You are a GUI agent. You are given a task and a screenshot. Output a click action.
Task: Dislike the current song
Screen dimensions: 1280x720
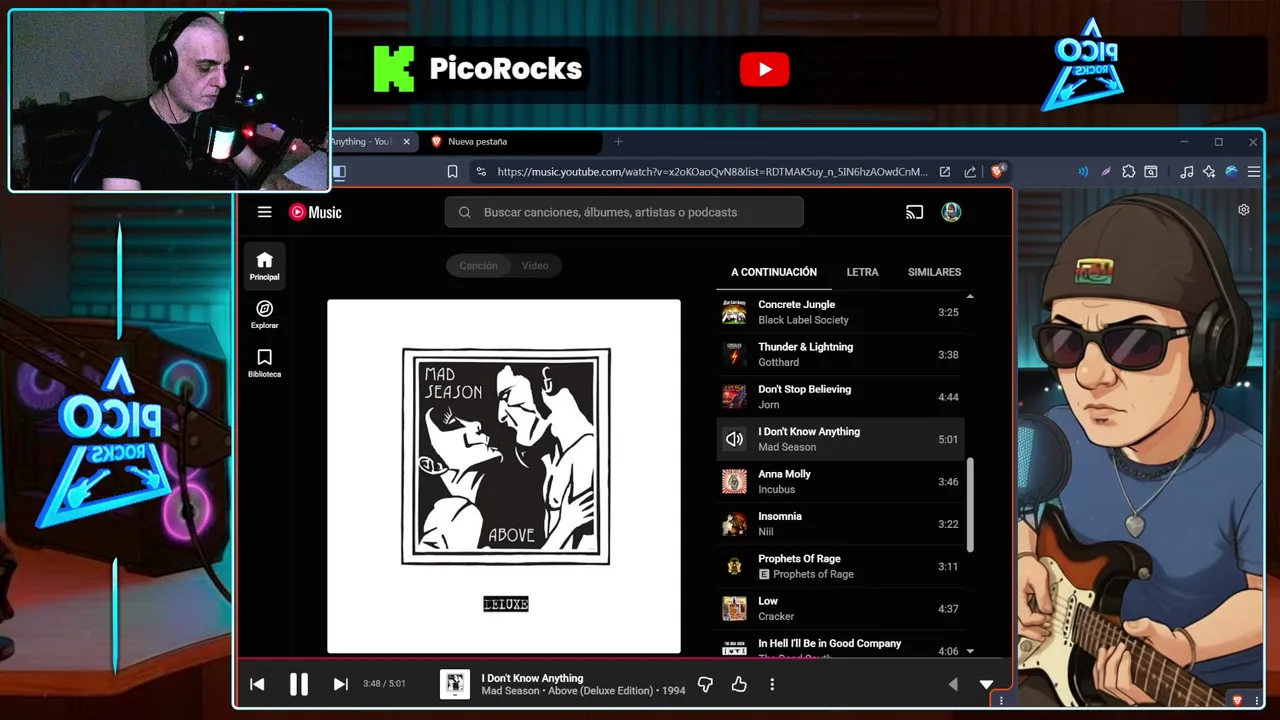point(705,684)
